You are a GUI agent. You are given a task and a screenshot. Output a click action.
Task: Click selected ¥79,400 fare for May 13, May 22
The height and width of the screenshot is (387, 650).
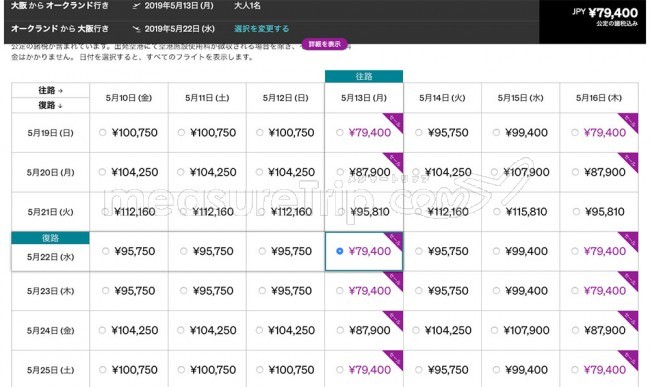pos(364,251)
